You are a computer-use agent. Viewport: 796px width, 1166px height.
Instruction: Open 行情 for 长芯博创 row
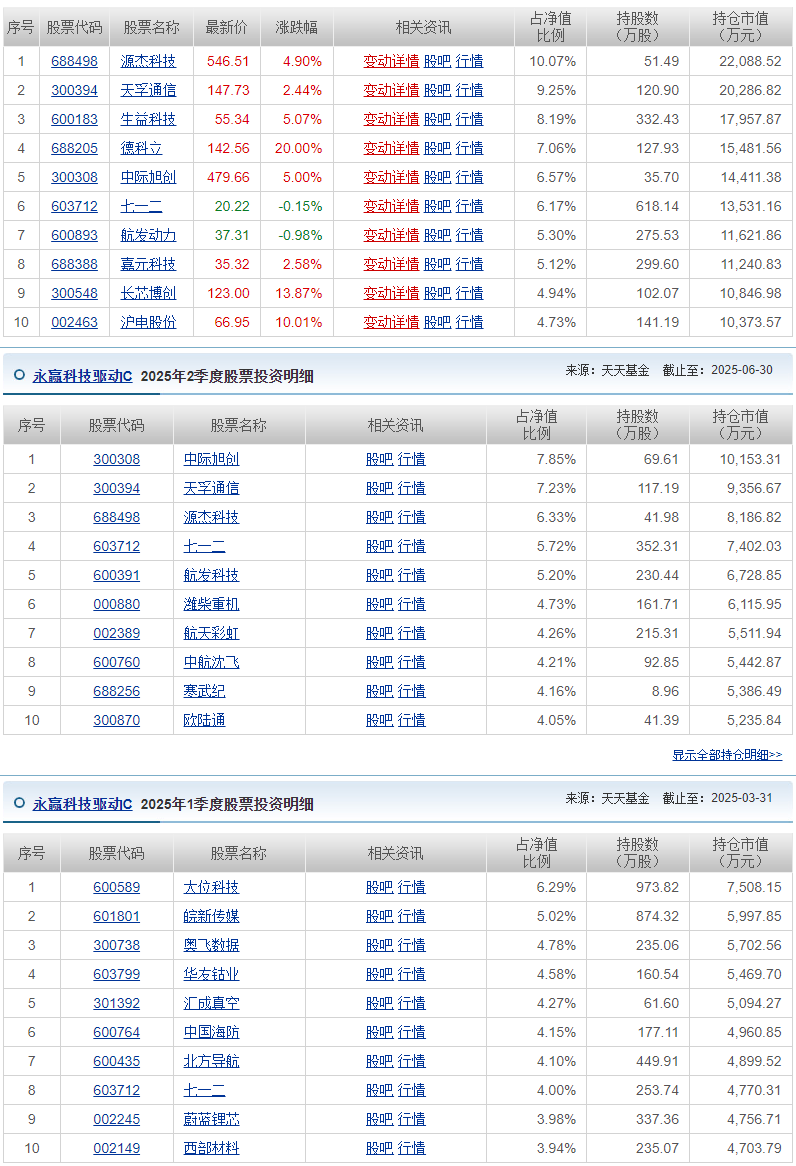[x=469, y=294]
